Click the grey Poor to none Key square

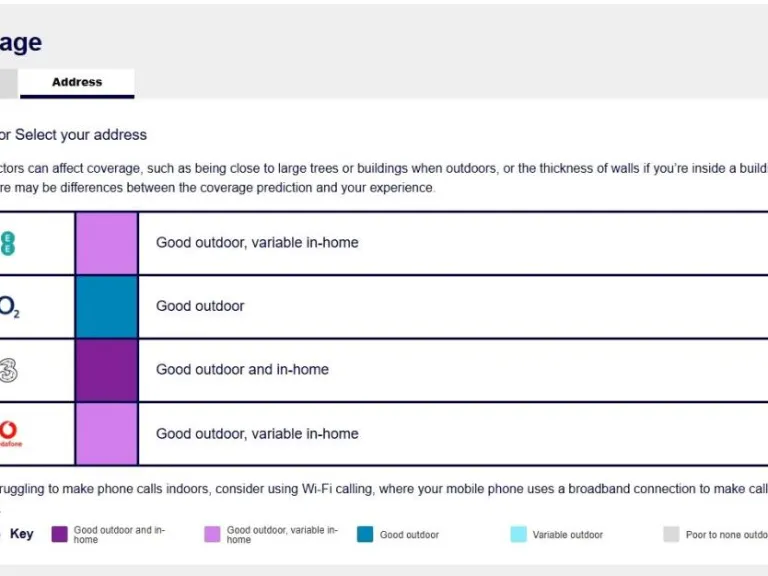[671, 534]
